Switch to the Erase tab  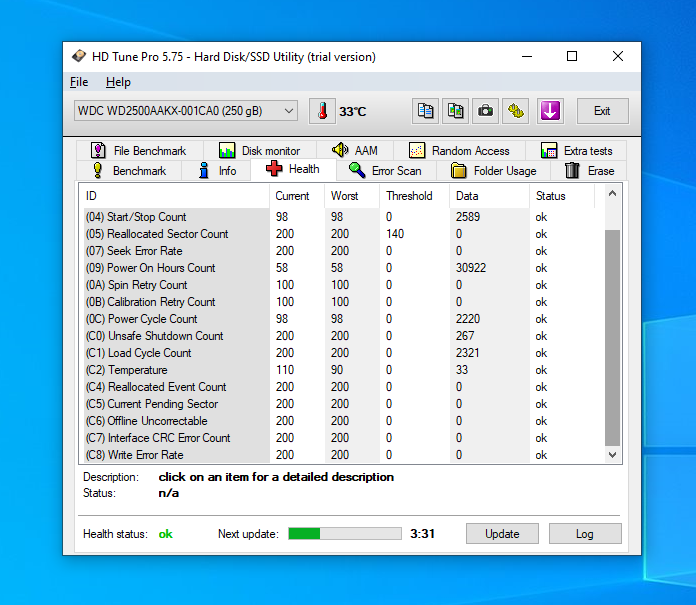tap(589, 170)
